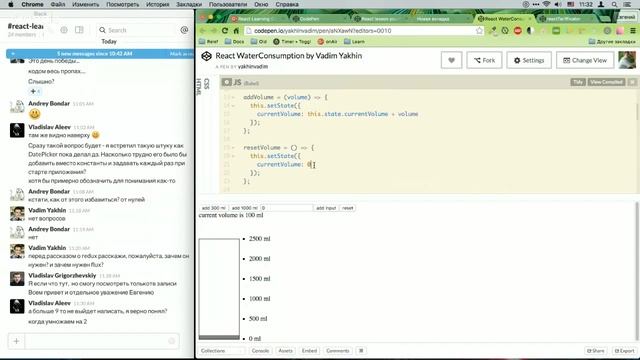Click the Export button
This screenshot has height=360, width=640.
point(624,351)
